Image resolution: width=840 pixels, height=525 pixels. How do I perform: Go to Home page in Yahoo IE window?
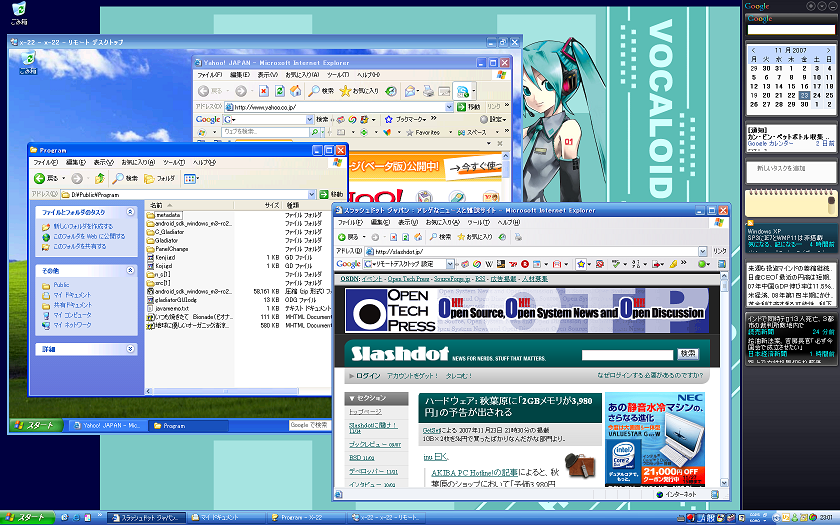coord(295,91)
